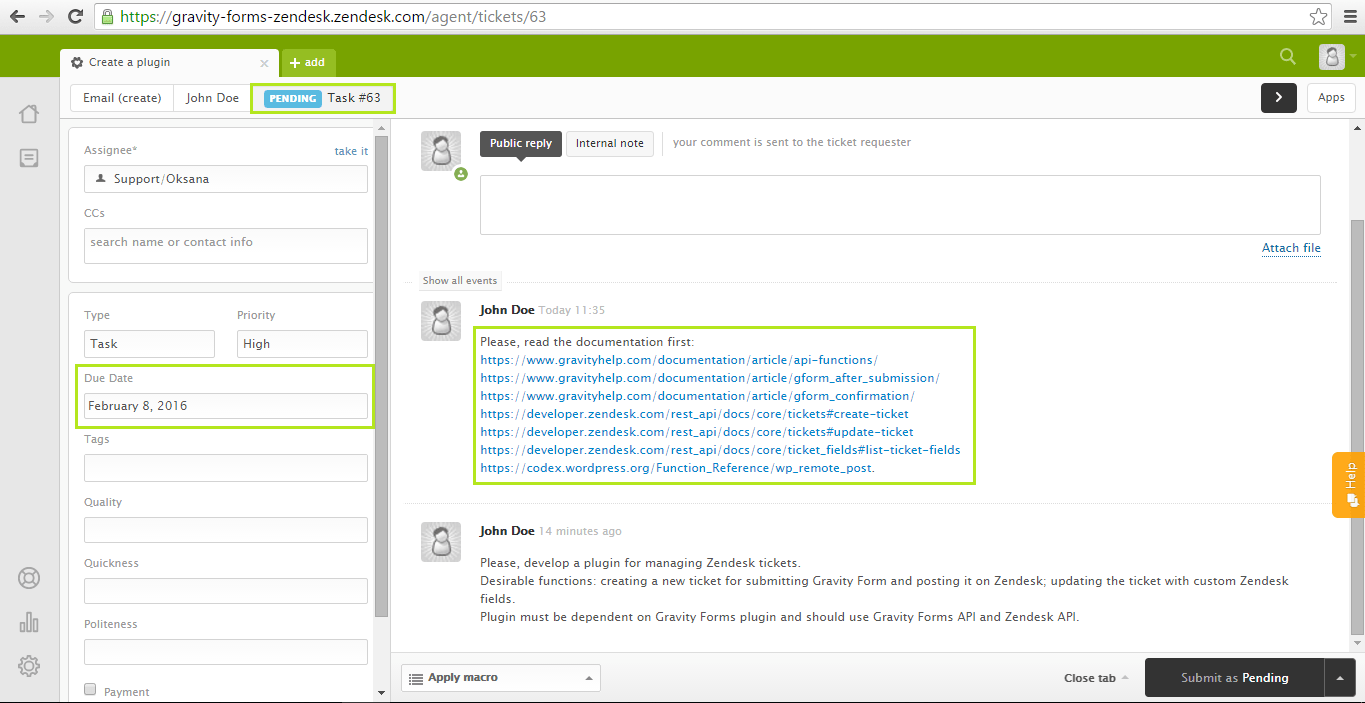Click the customer support life-ring icon
1365x703 pixels.
[x=29, y=577]
